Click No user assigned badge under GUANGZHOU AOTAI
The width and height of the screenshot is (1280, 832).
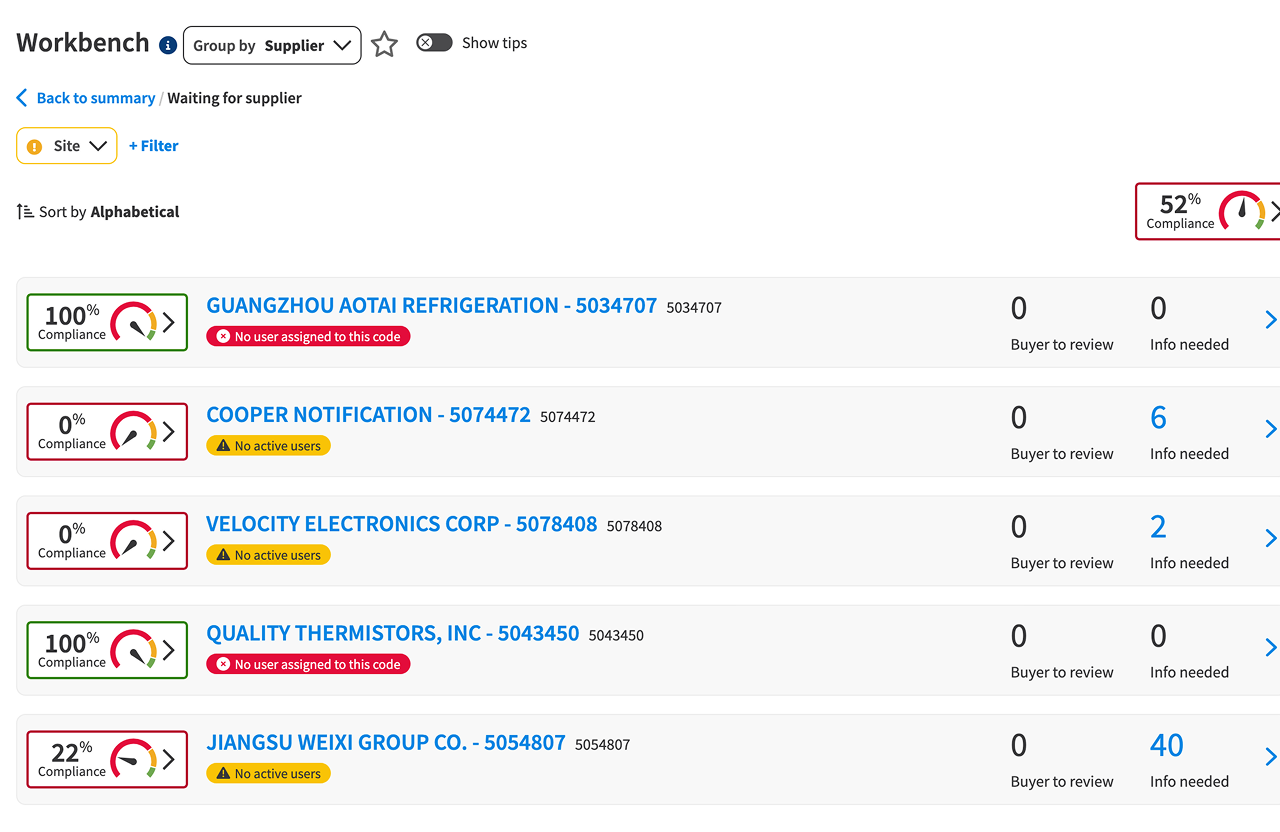click(308, 336)
